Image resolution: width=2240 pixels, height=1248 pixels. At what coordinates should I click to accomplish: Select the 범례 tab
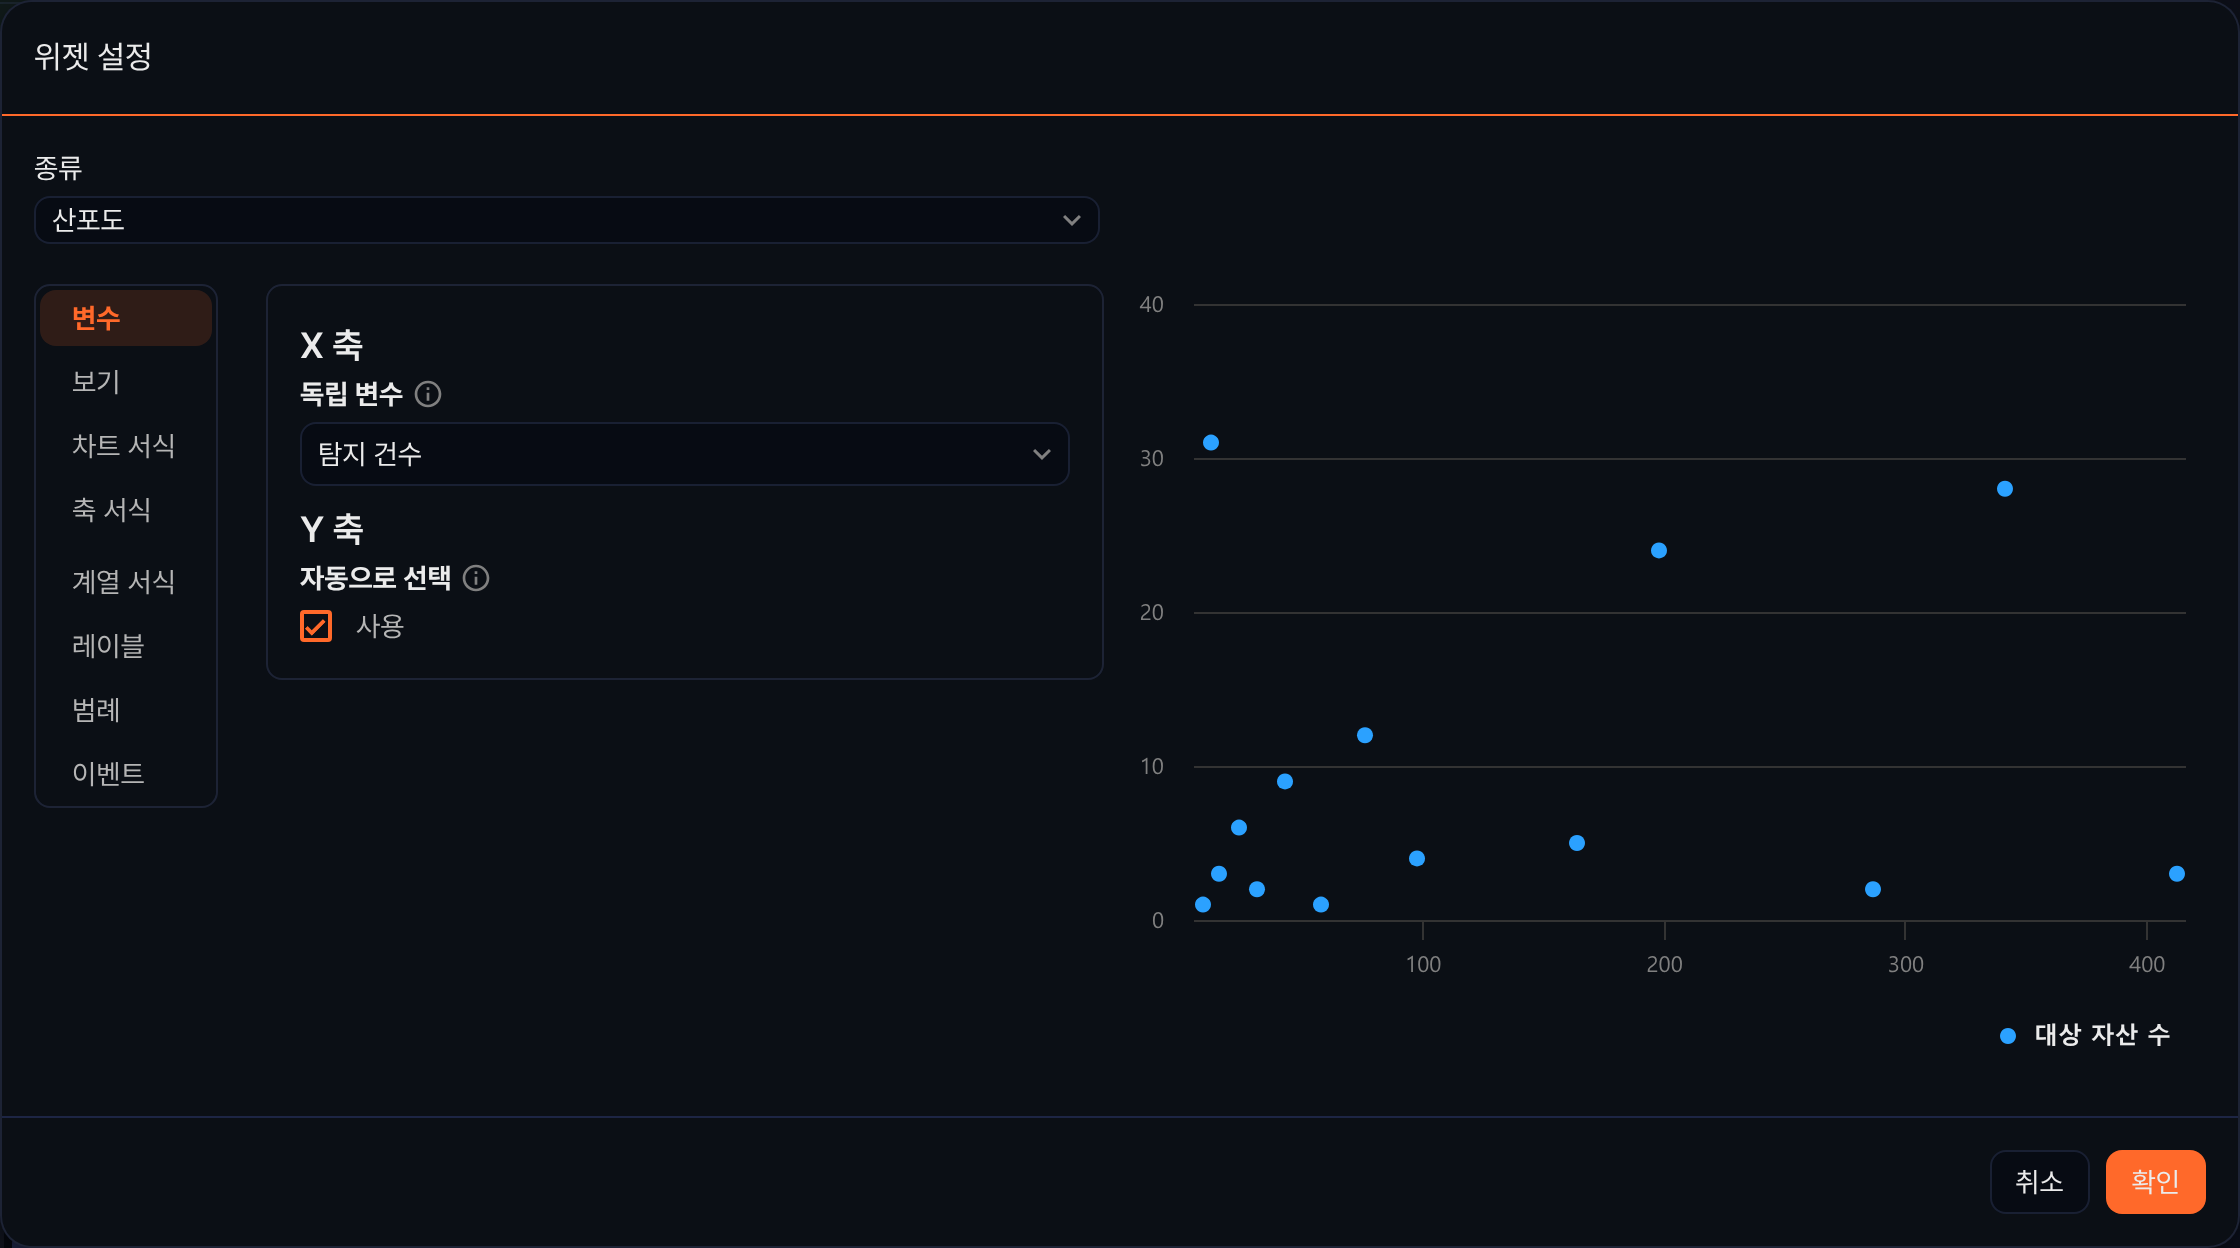pyautogui.click(x=126, y=710)
